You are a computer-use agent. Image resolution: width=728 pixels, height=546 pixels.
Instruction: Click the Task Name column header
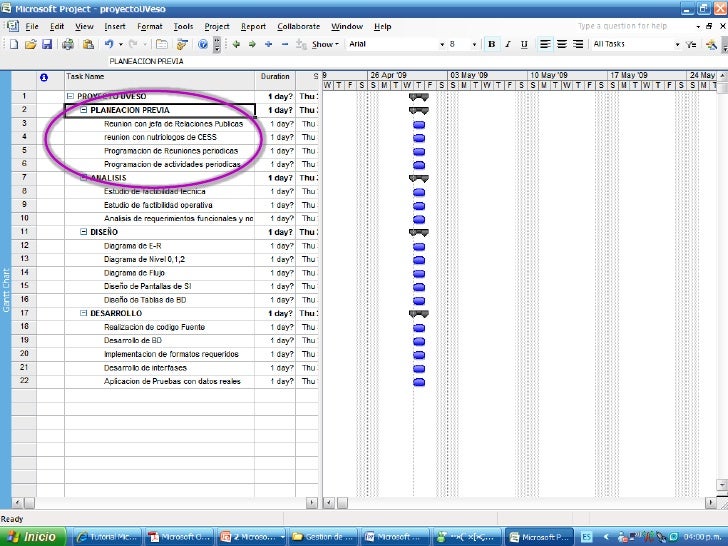point(159,80)
